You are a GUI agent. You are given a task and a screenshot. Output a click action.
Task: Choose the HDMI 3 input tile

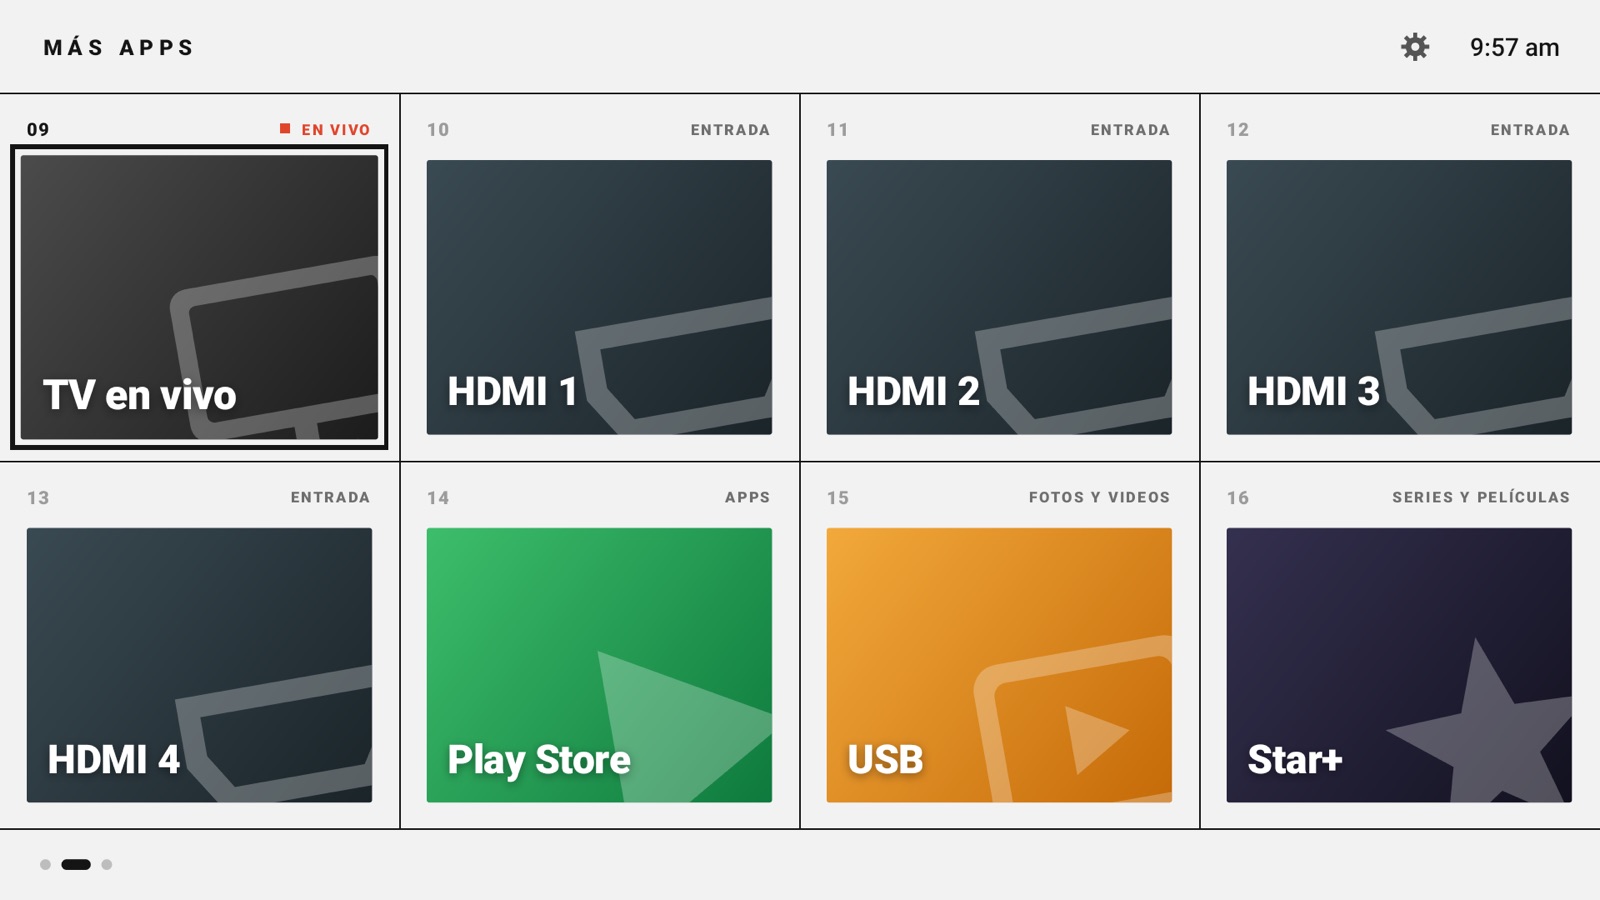coord(1399,297)
